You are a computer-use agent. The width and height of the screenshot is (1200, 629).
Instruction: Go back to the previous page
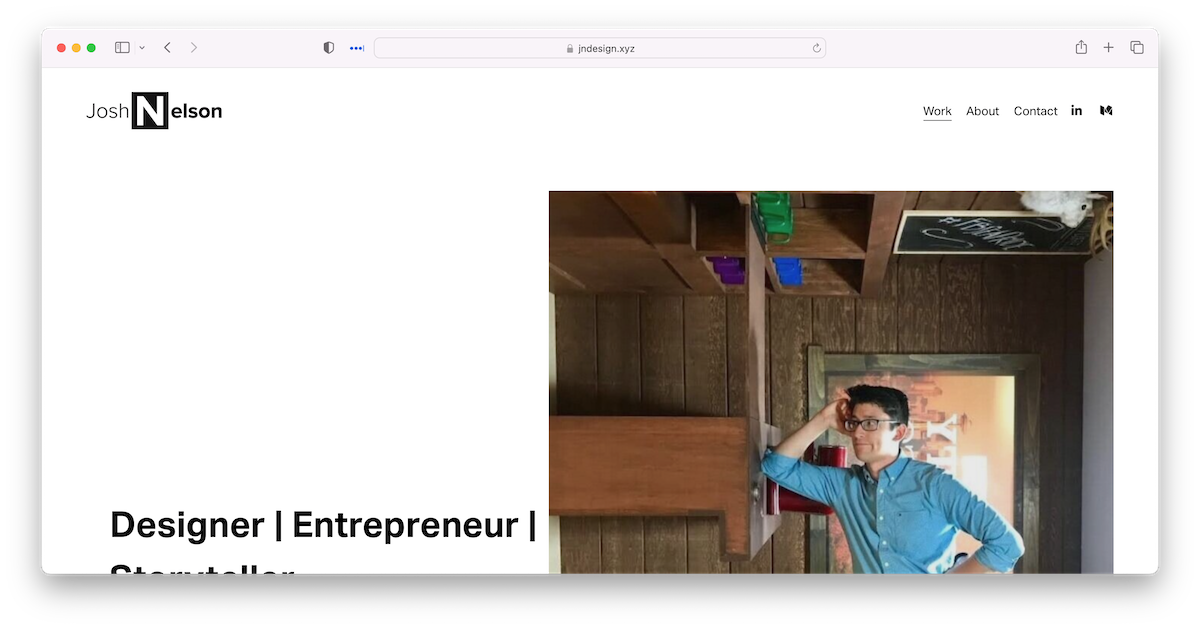pos(167,48)
